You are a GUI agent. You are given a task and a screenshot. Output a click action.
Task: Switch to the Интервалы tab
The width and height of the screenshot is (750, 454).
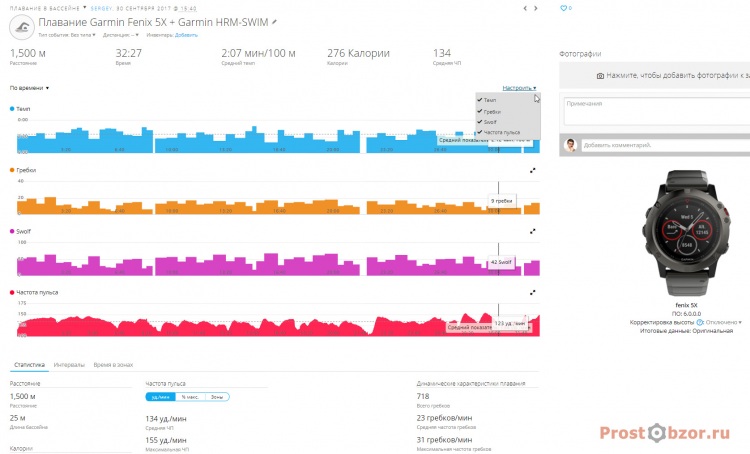click(69, 365)
